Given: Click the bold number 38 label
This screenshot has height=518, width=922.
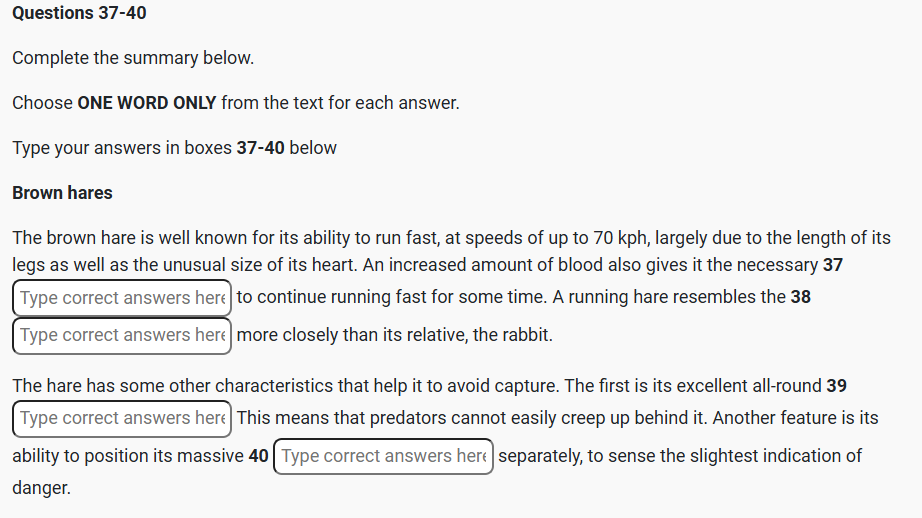Looking at the screenshot, I should tap(800, 297).
